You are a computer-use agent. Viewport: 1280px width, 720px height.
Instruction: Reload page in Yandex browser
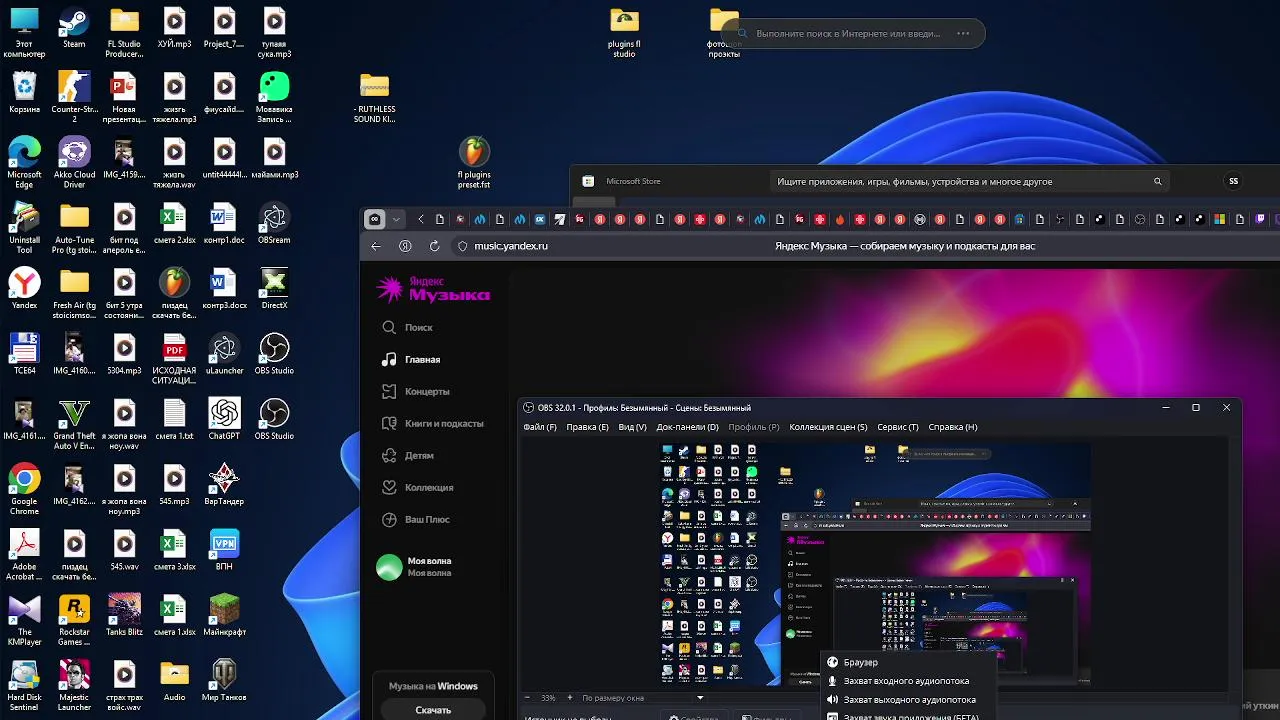(435, 246)
